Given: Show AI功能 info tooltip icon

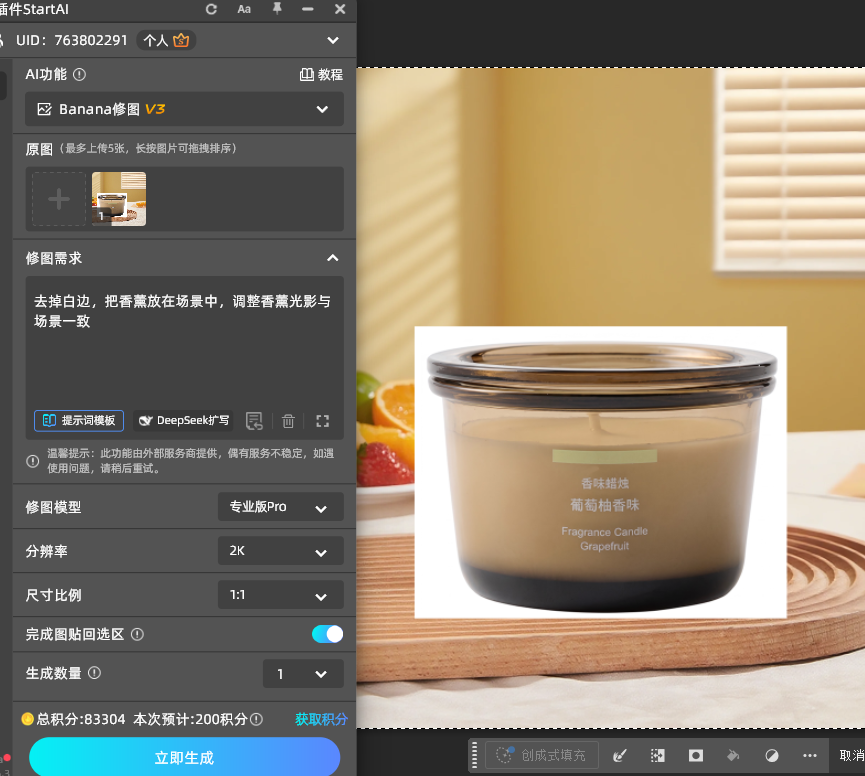Looking at the screenshot, I should pos(79,74).
